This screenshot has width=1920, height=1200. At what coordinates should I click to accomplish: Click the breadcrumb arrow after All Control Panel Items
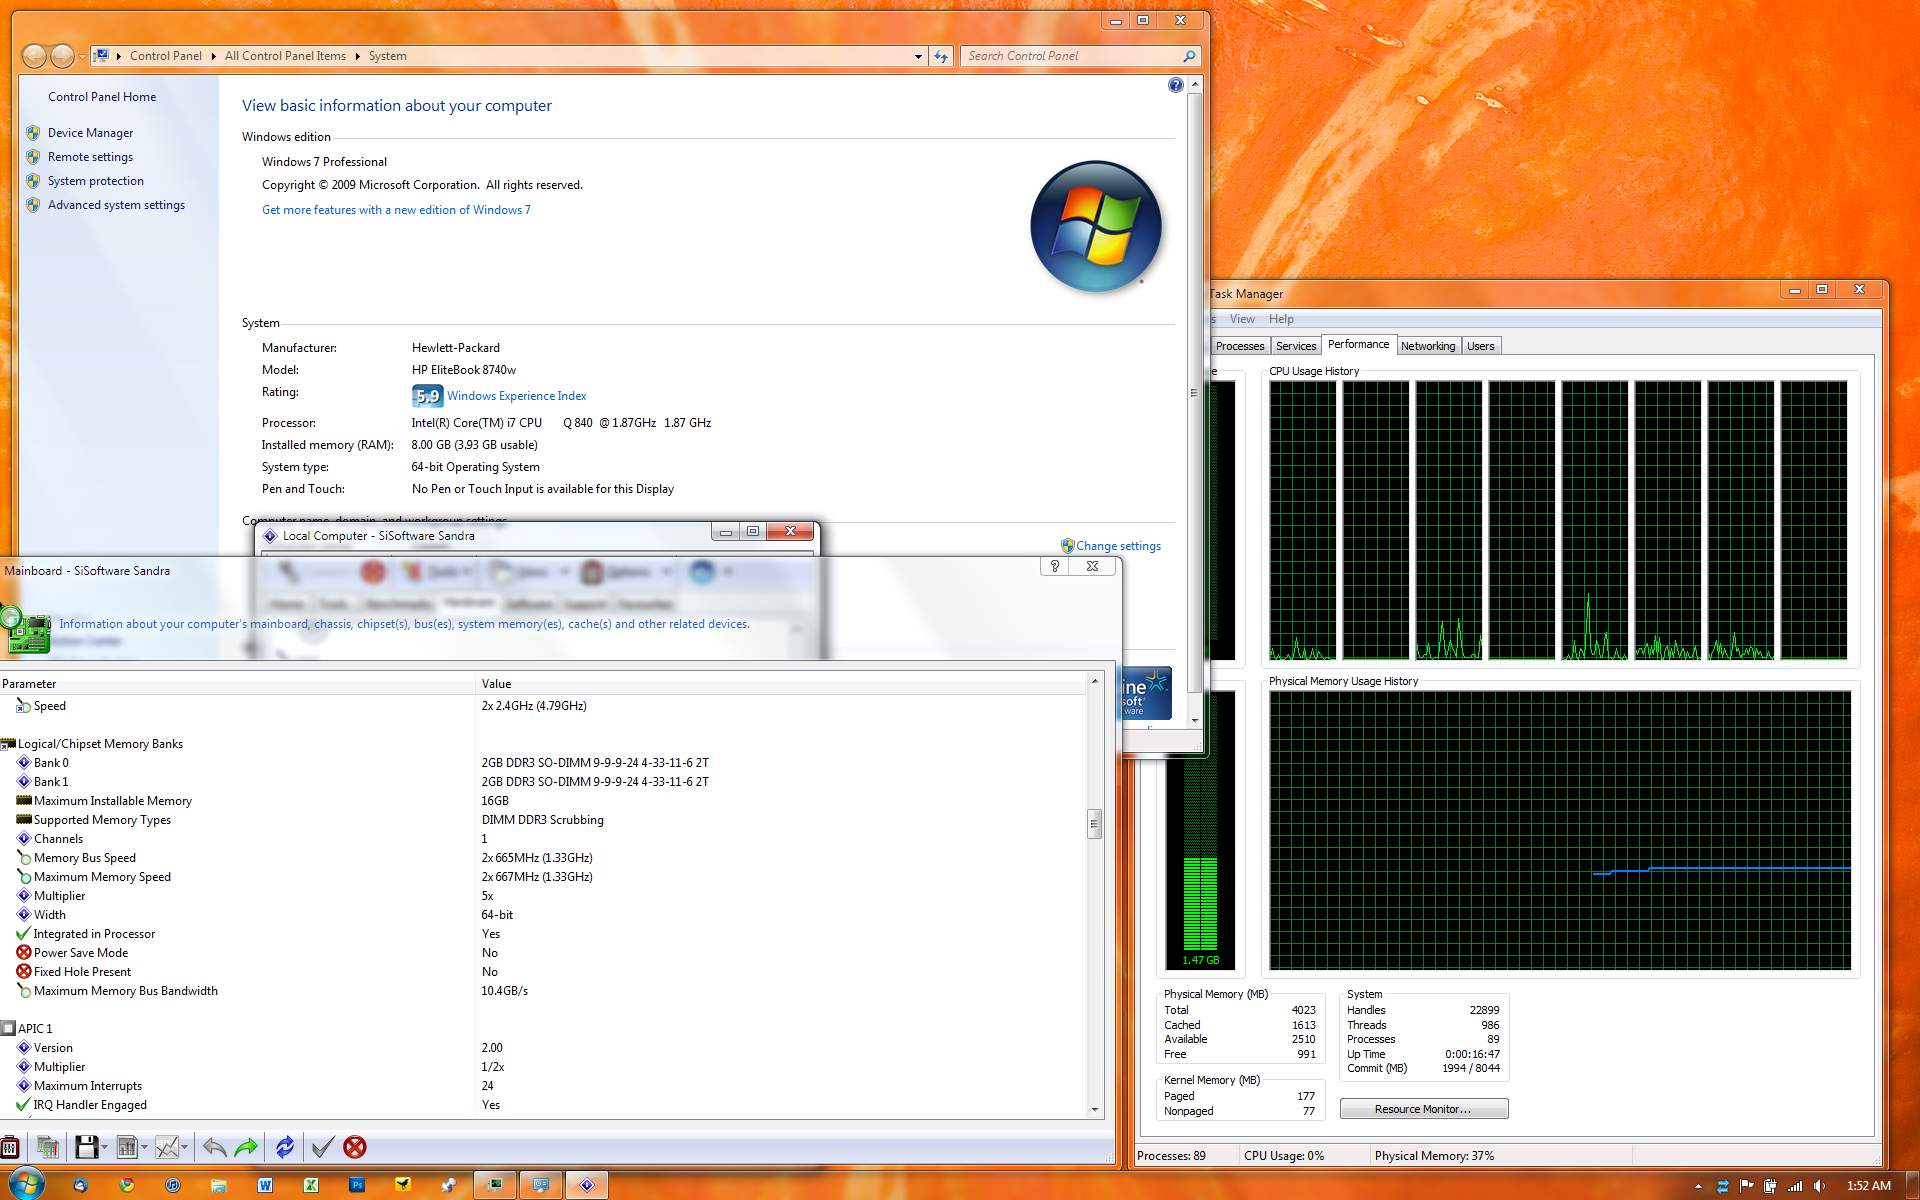click(357, 56)
